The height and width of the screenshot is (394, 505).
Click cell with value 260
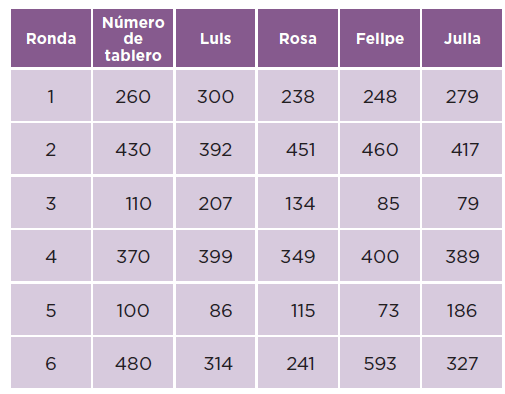[x=133, y=96]
